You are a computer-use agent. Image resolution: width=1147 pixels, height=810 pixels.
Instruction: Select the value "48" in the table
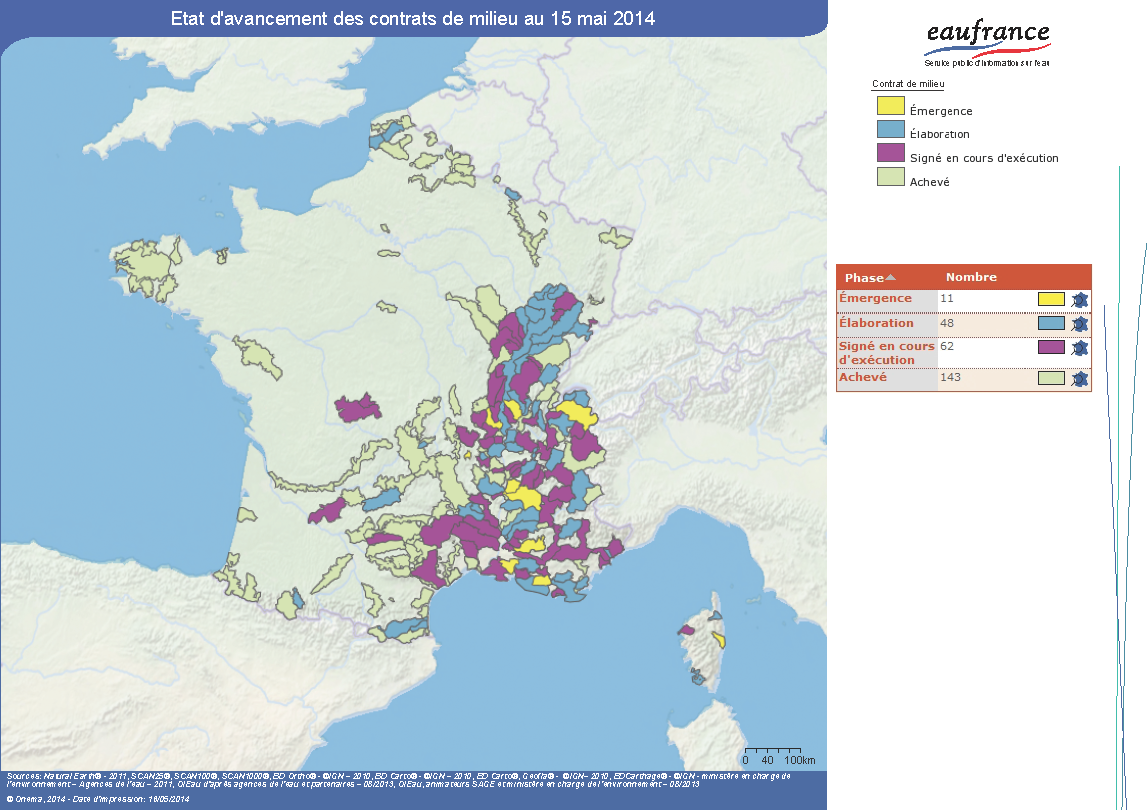(947, 323)
